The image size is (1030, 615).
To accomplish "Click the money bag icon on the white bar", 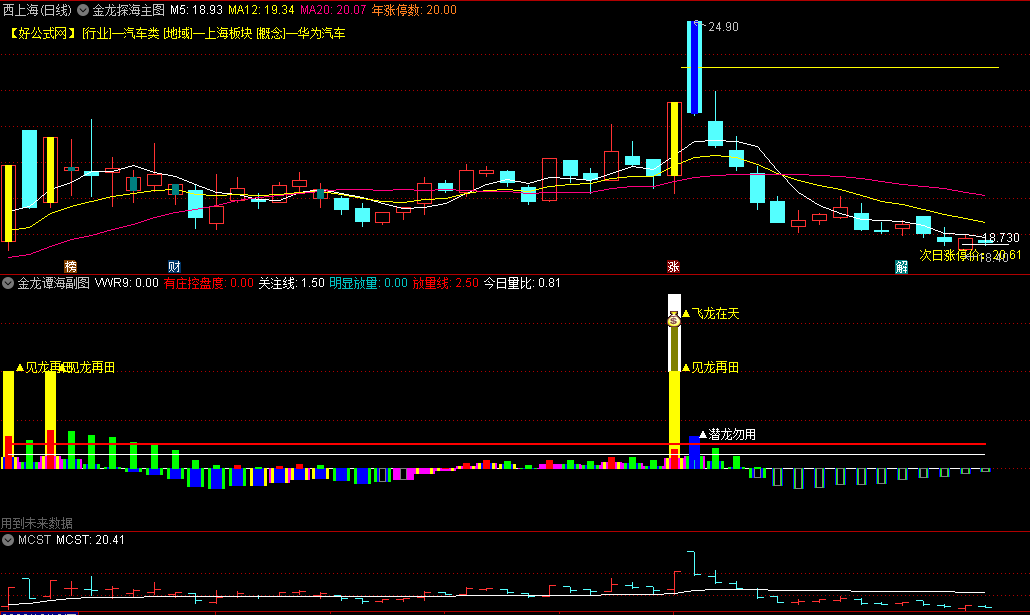I will 674,319.
